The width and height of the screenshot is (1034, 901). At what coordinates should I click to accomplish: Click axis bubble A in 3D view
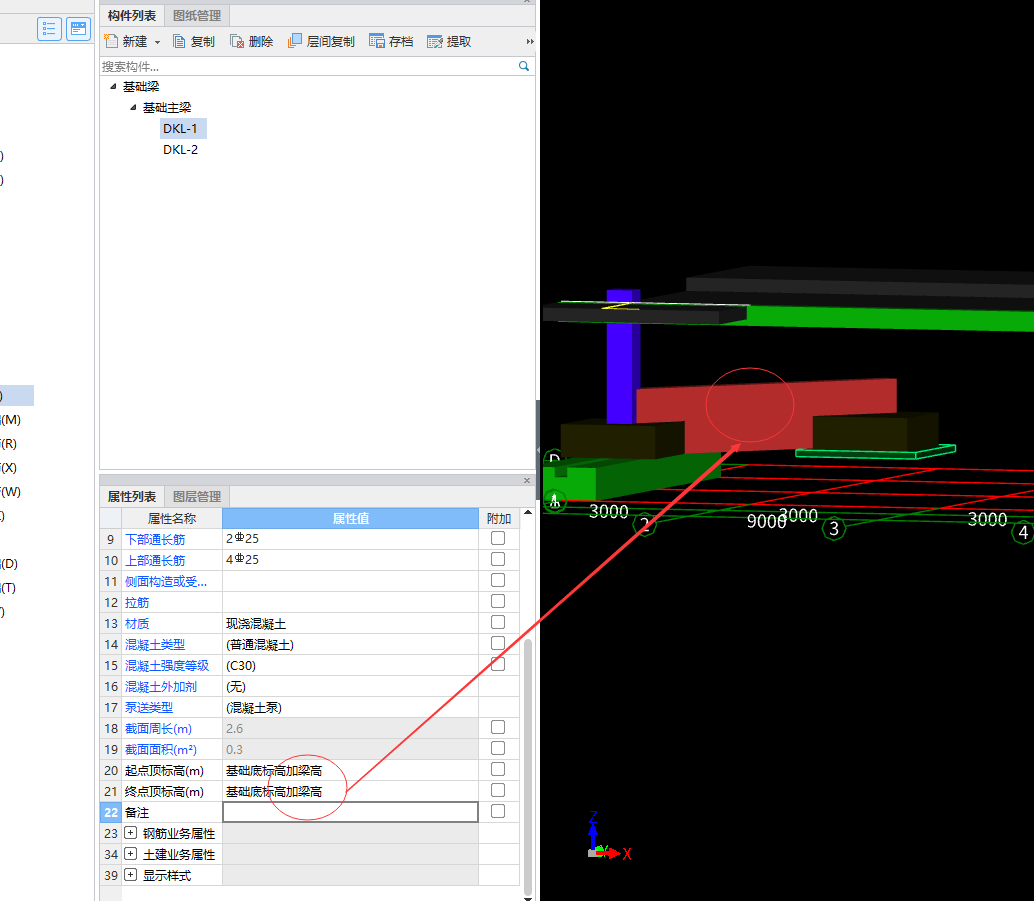coord(555,501)
